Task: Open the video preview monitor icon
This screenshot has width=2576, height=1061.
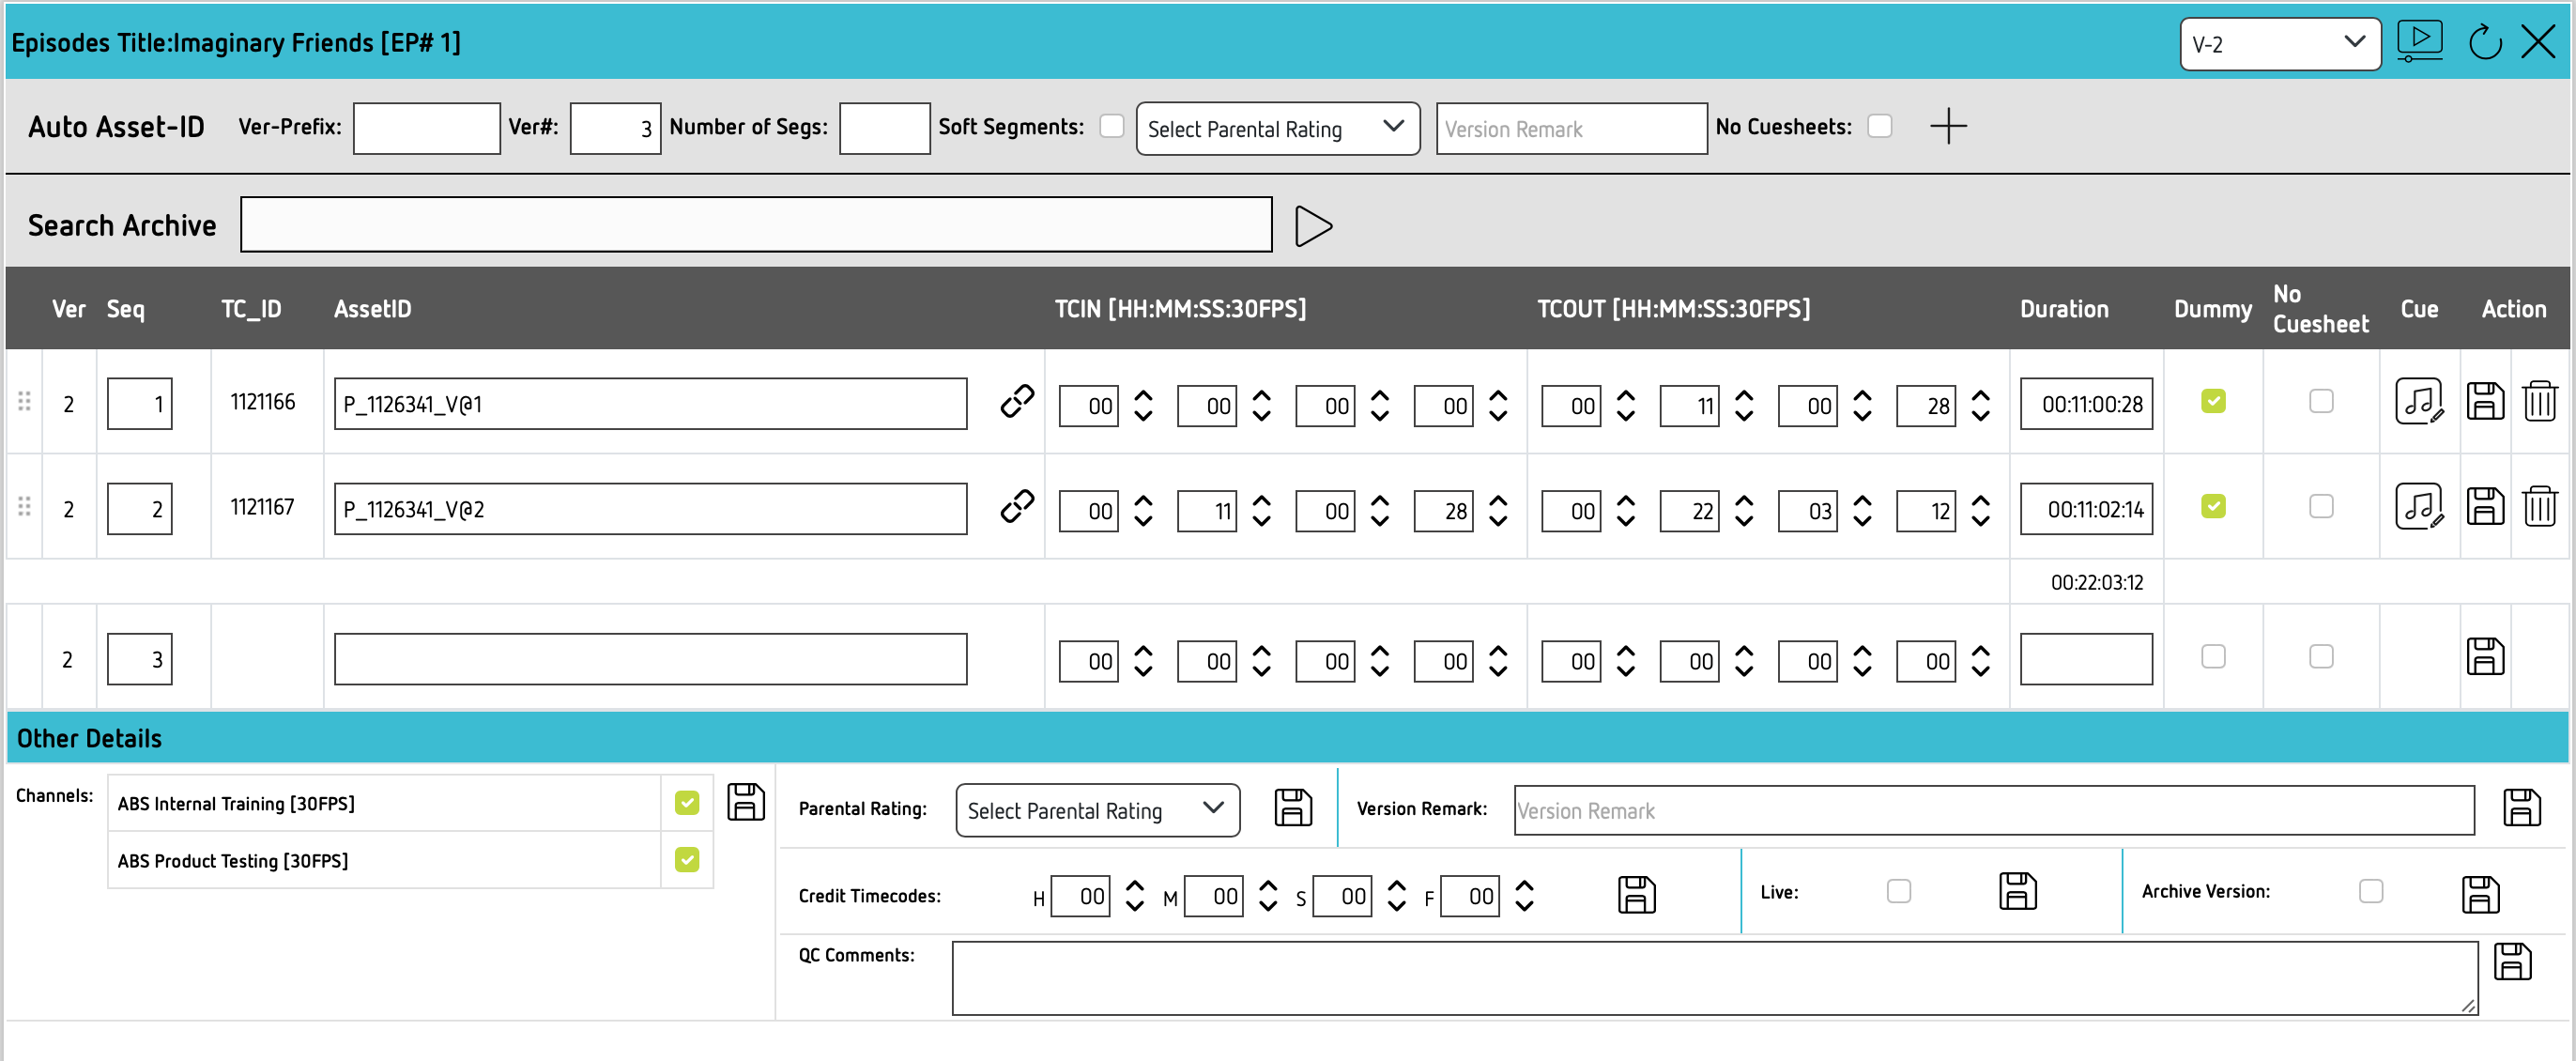Action: click(2419, 42)
